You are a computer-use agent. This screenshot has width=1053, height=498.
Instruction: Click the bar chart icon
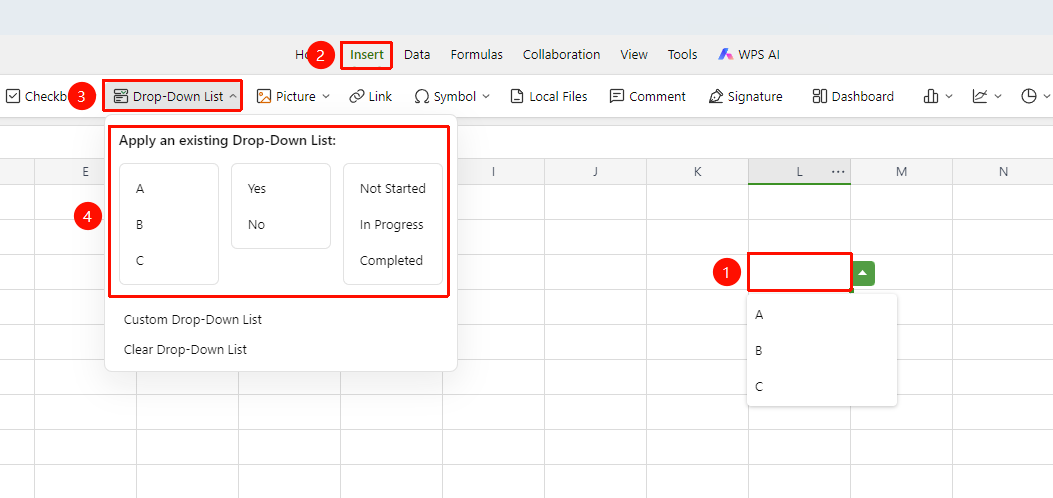(x=931, y=97)
